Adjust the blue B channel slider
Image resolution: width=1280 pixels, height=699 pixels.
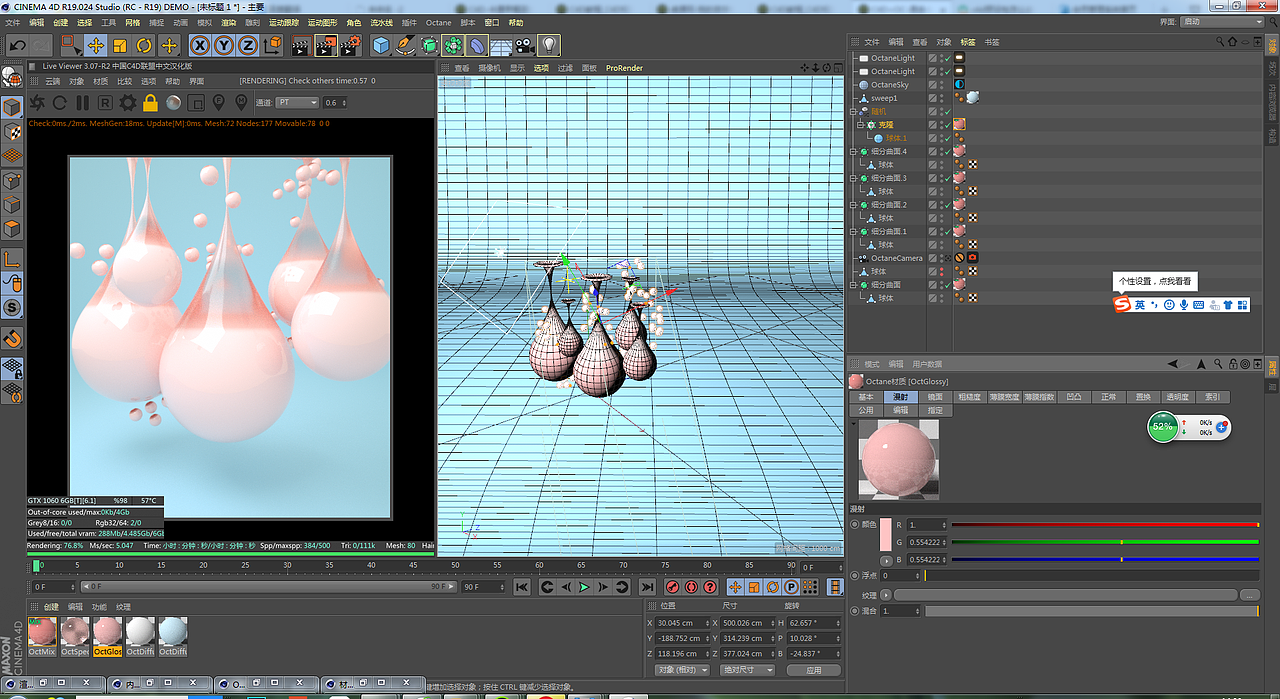coord(1105,560)
